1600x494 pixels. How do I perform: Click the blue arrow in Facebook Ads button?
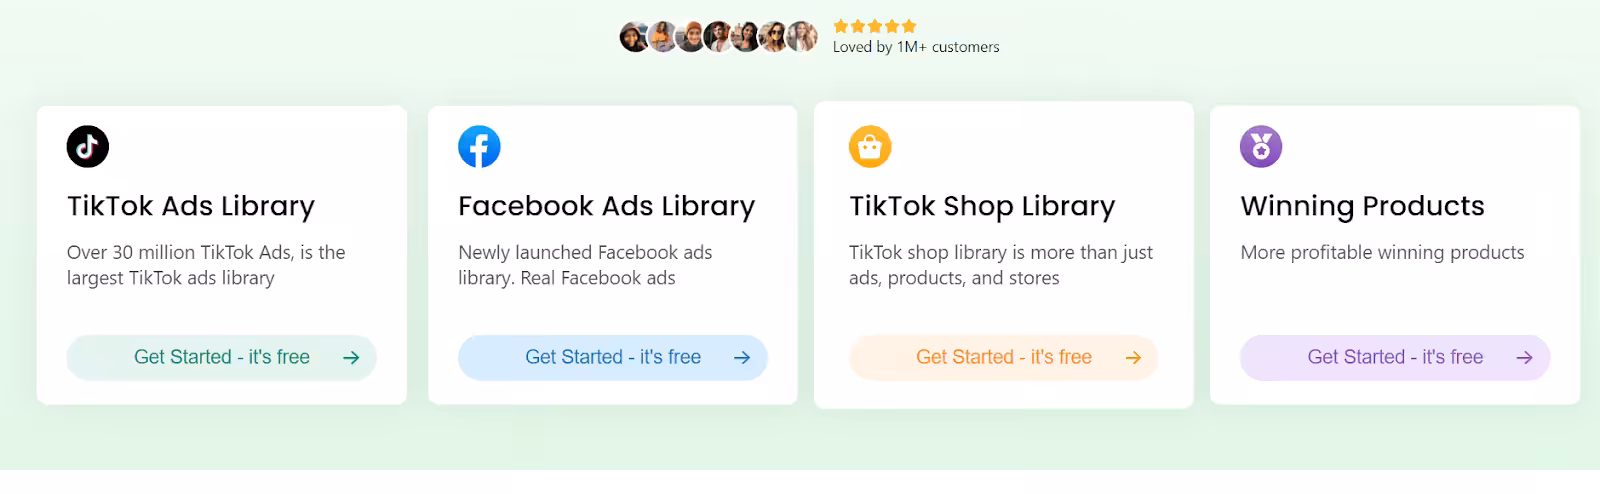tap(742, 358)
